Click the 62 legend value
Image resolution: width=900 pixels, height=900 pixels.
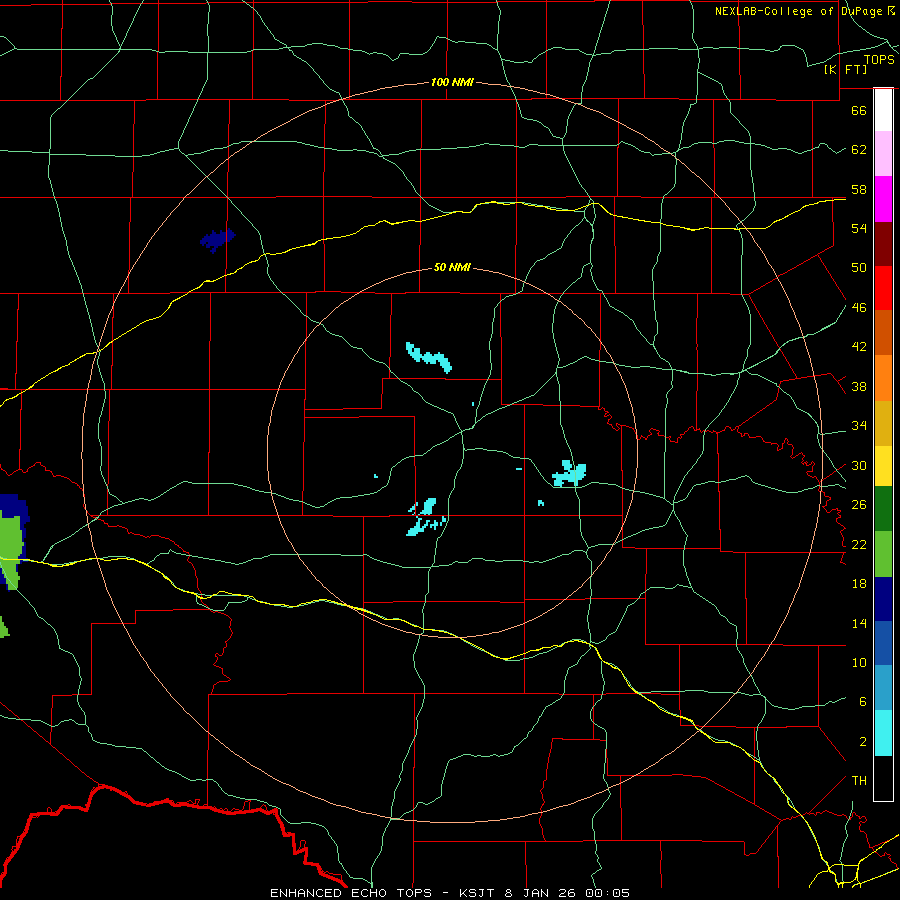pyautogui.click(x=859, y=150)
